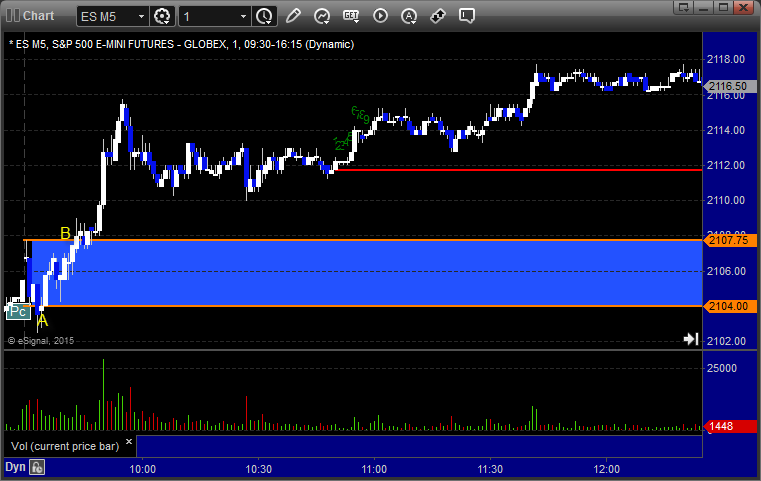Click the 12:00 time axis label
The height and width of the screenshot is (481, 761).
pos(607,469)
